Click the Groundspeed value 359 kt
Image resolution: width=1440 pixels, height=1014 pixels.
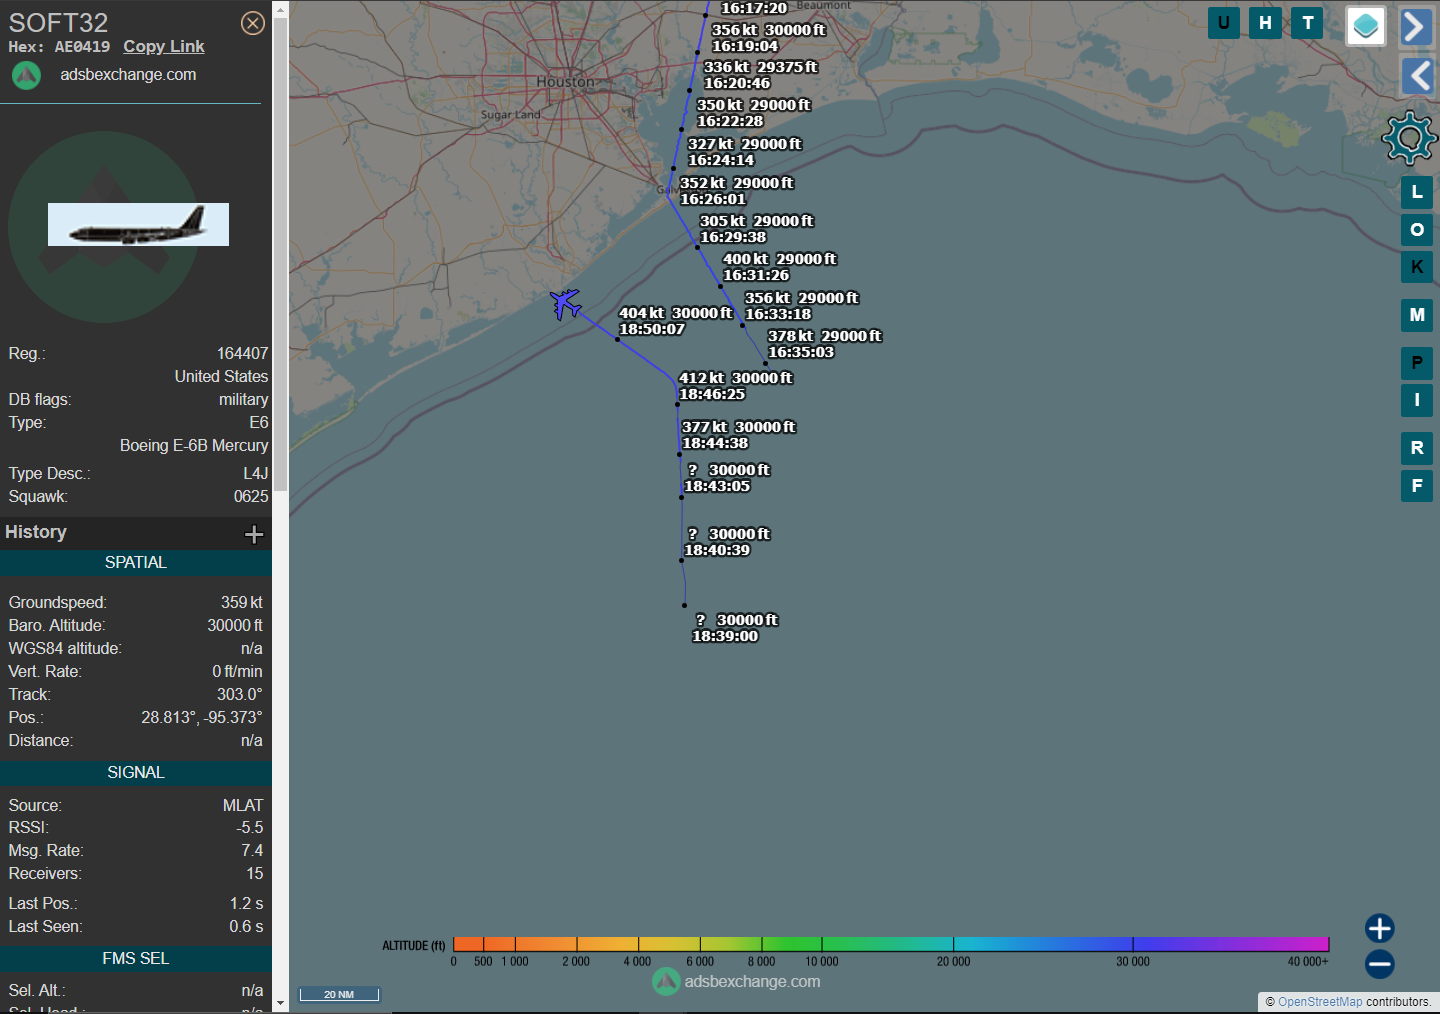click(242, 603)
